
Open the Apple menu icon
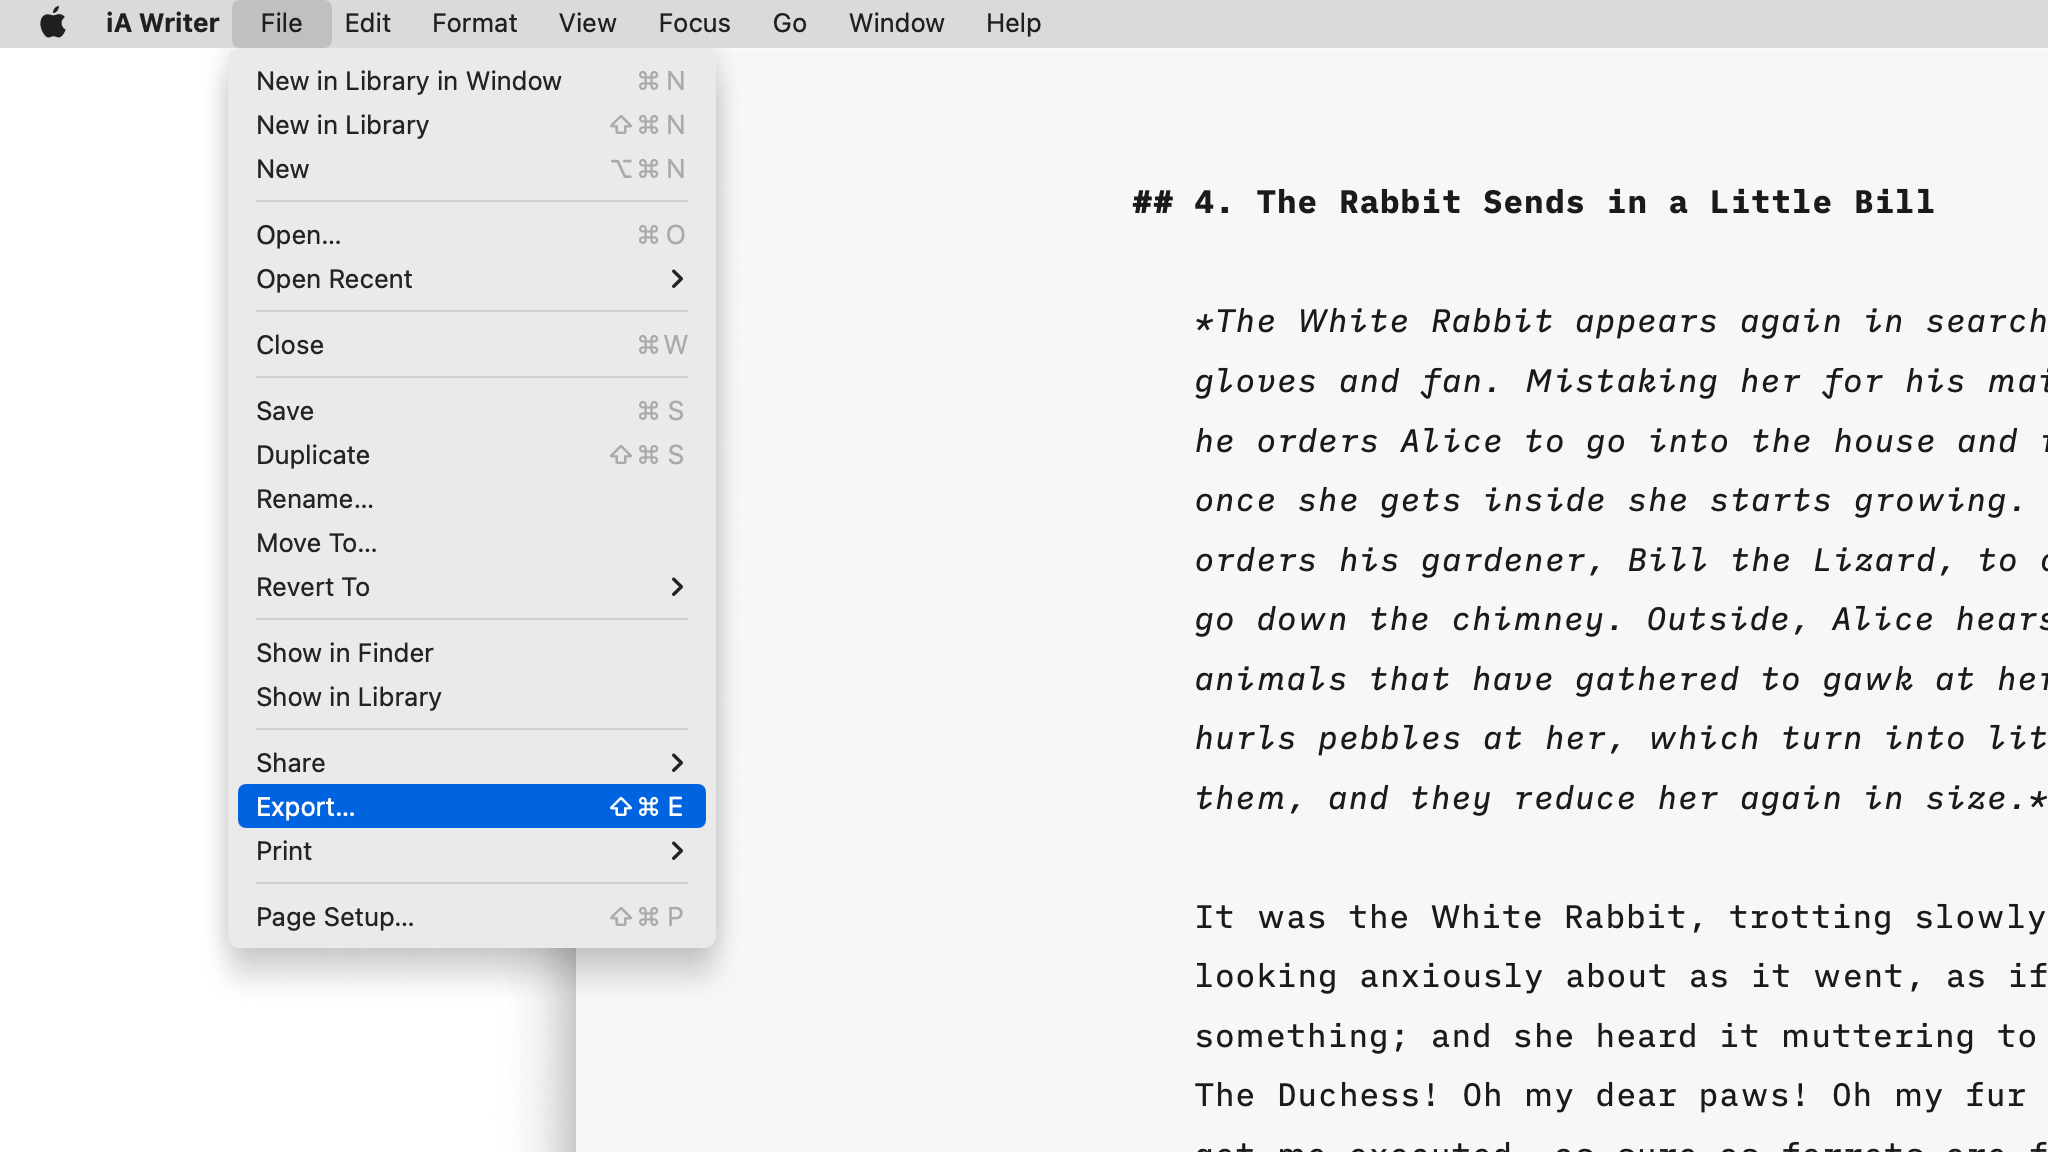53,23
